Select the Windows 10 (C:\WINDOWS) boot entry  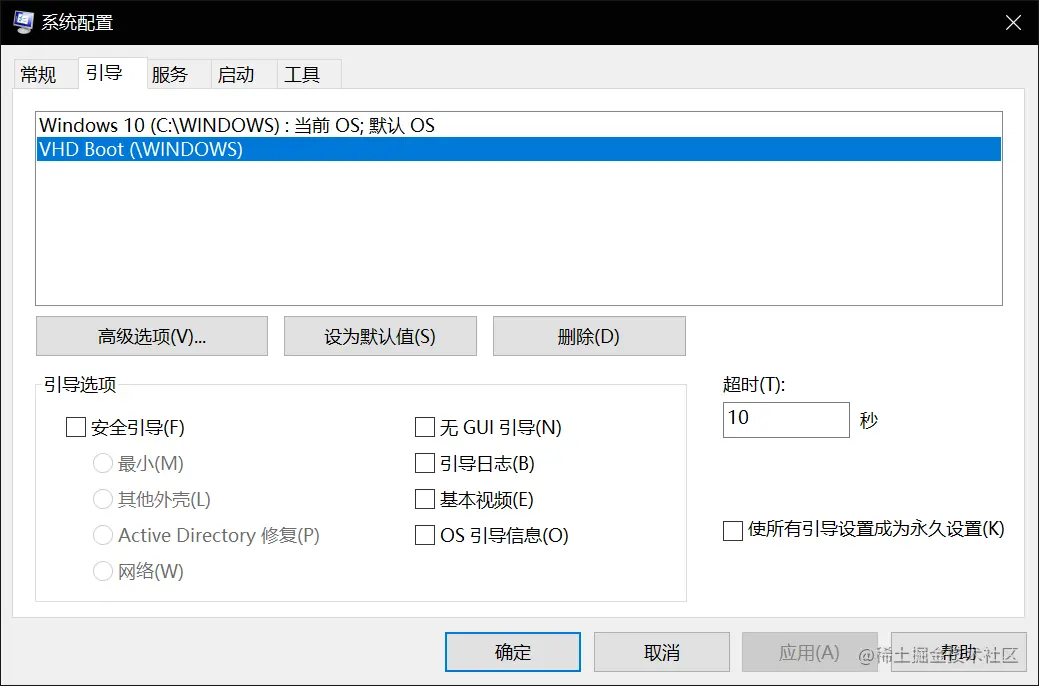518,125
